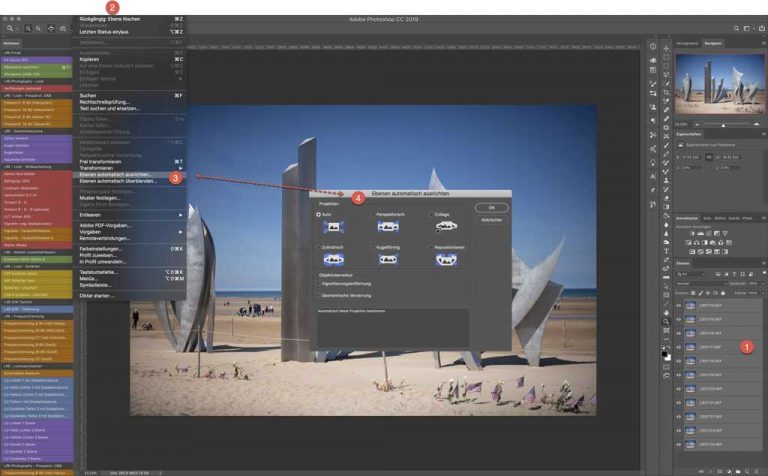The width and height of the screenshot is (768, 476).
Task: Lock image pixels using brush lock icon
Action: point(700,293)
